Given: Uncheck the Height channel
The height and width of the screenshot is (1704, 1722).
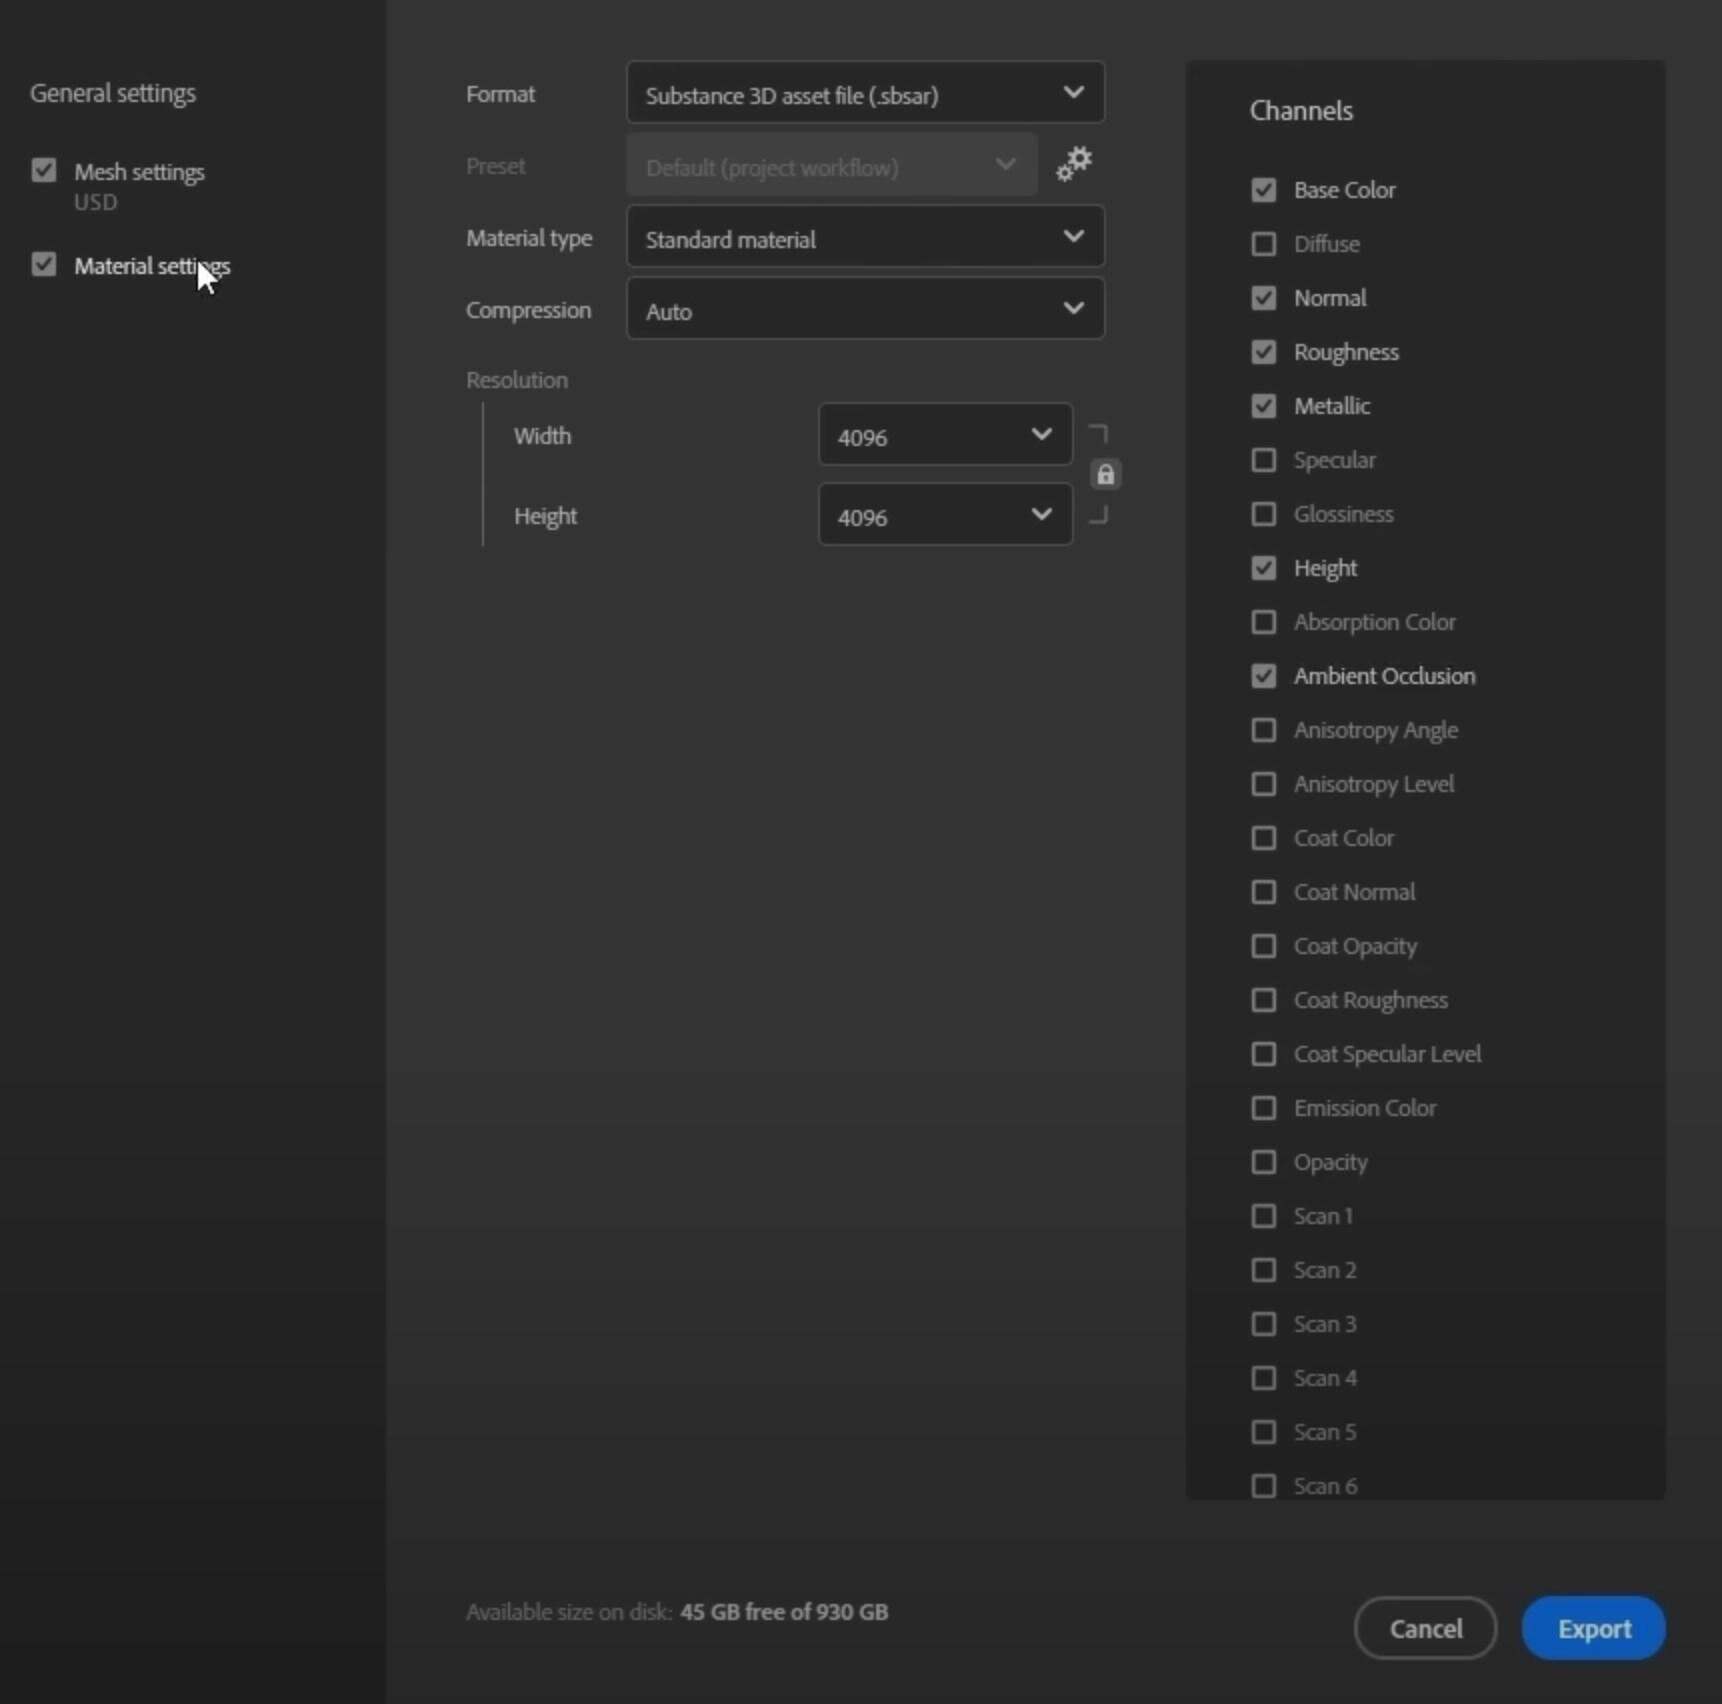Looking at the screenshot, I should click(x=1264, y=568).
